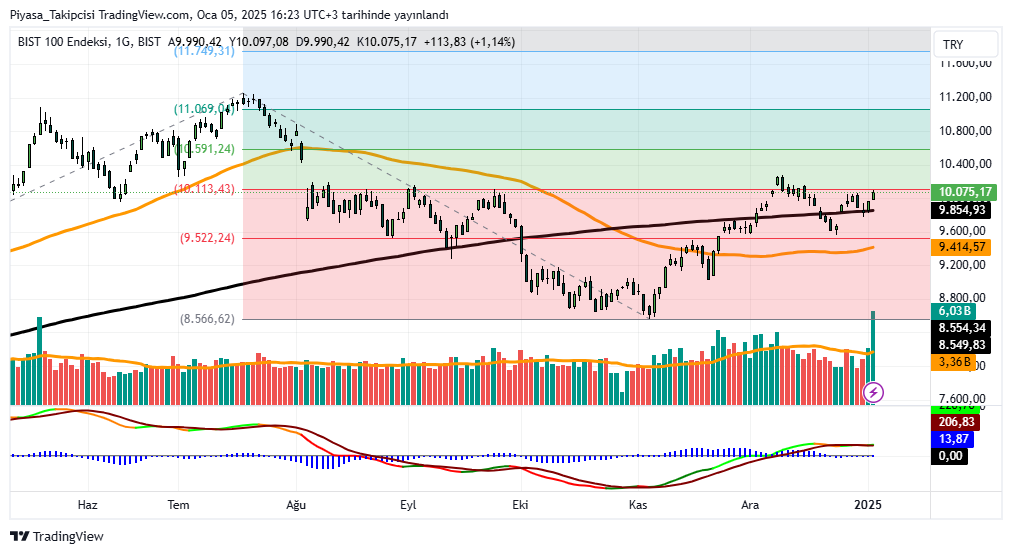Screen dimensions: 1012x554
Task: Click the A9.990,42 open value in legend
Action: pos(195,42)
